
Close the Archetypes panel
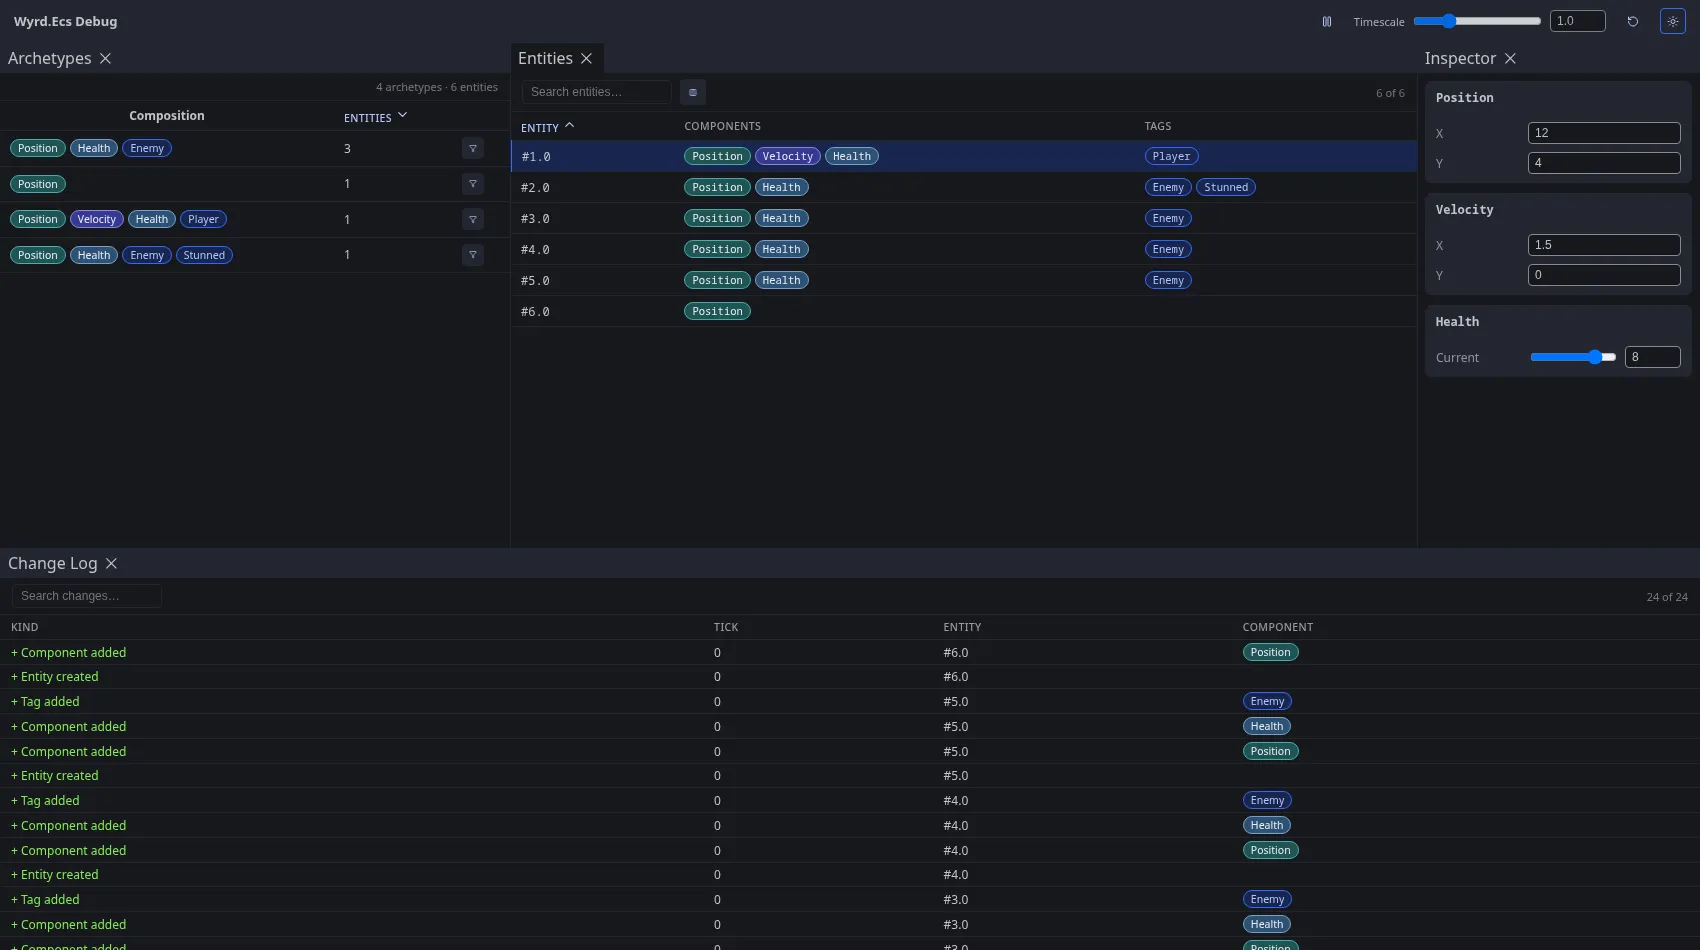pyautogui.click(x=105, y=58)
